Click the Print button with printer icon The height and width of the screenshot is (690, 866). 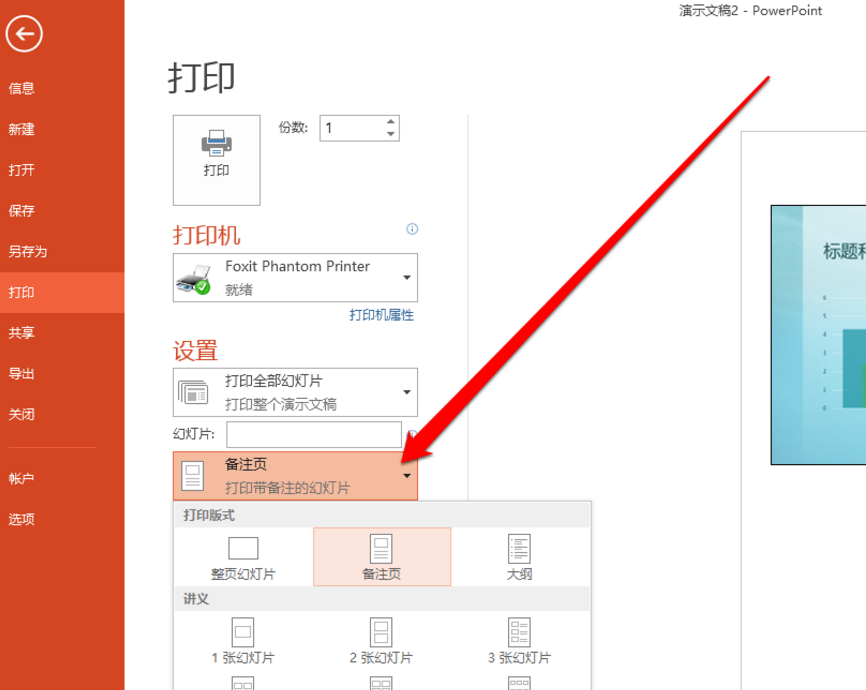click(216, 160)
